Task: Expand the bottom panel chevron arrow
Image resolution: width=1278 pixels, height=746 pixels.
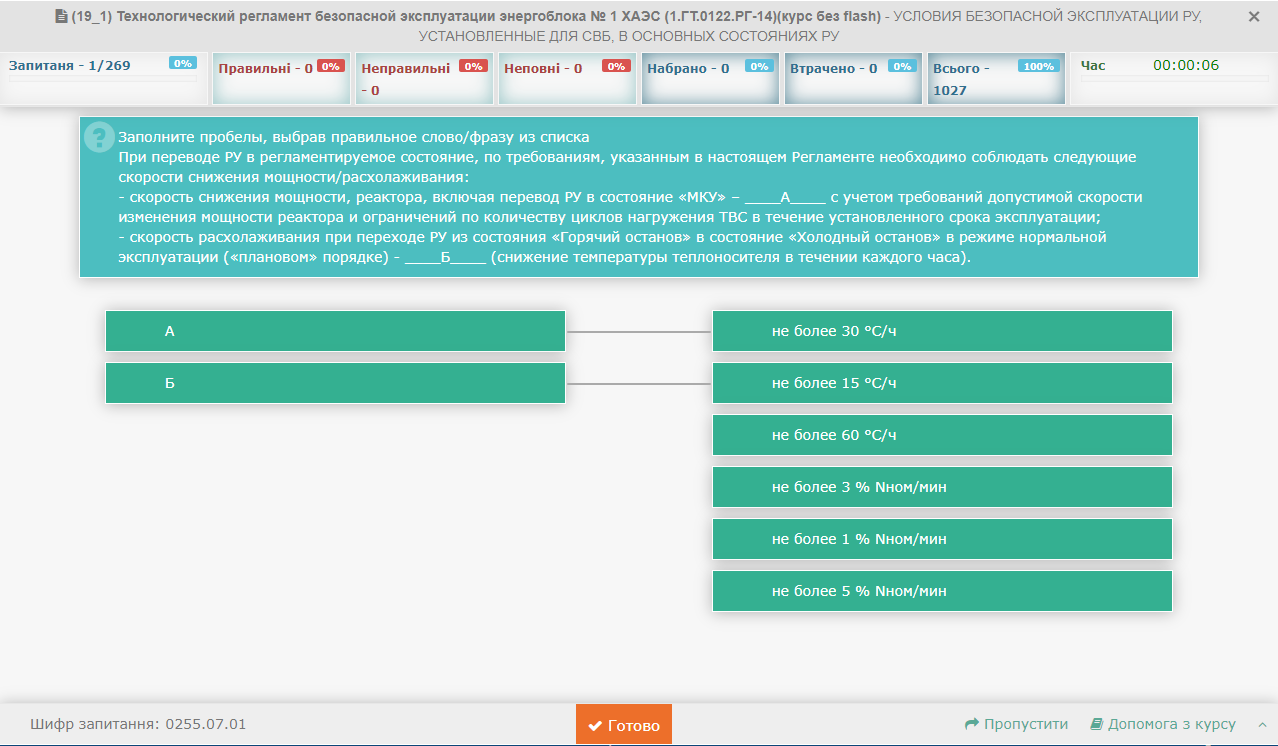Action: coord(1263,724)
